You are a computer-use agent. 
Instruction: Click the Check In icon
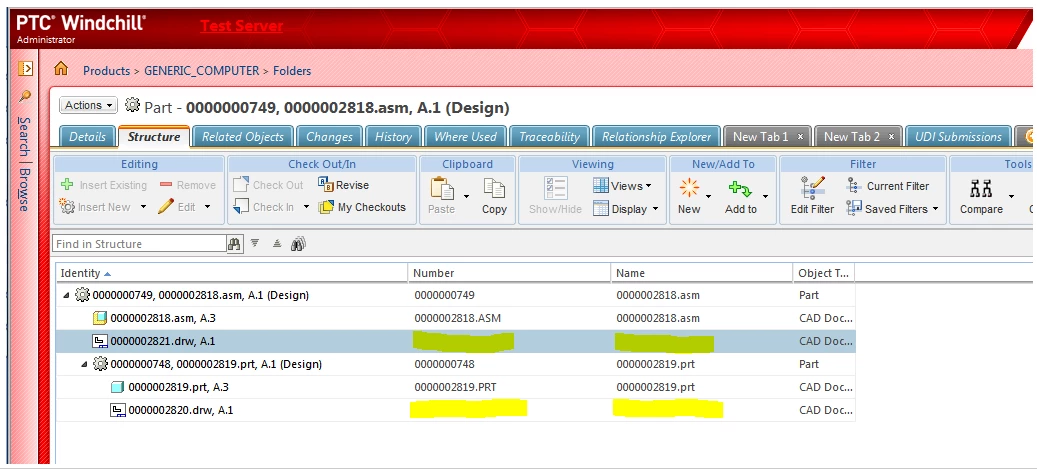pyautogui.click(x=241, y=207)
